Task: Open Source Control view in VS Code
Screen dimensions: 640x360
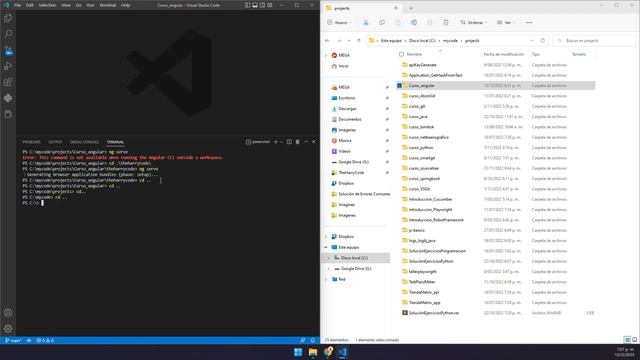Action: click(8, 51)
